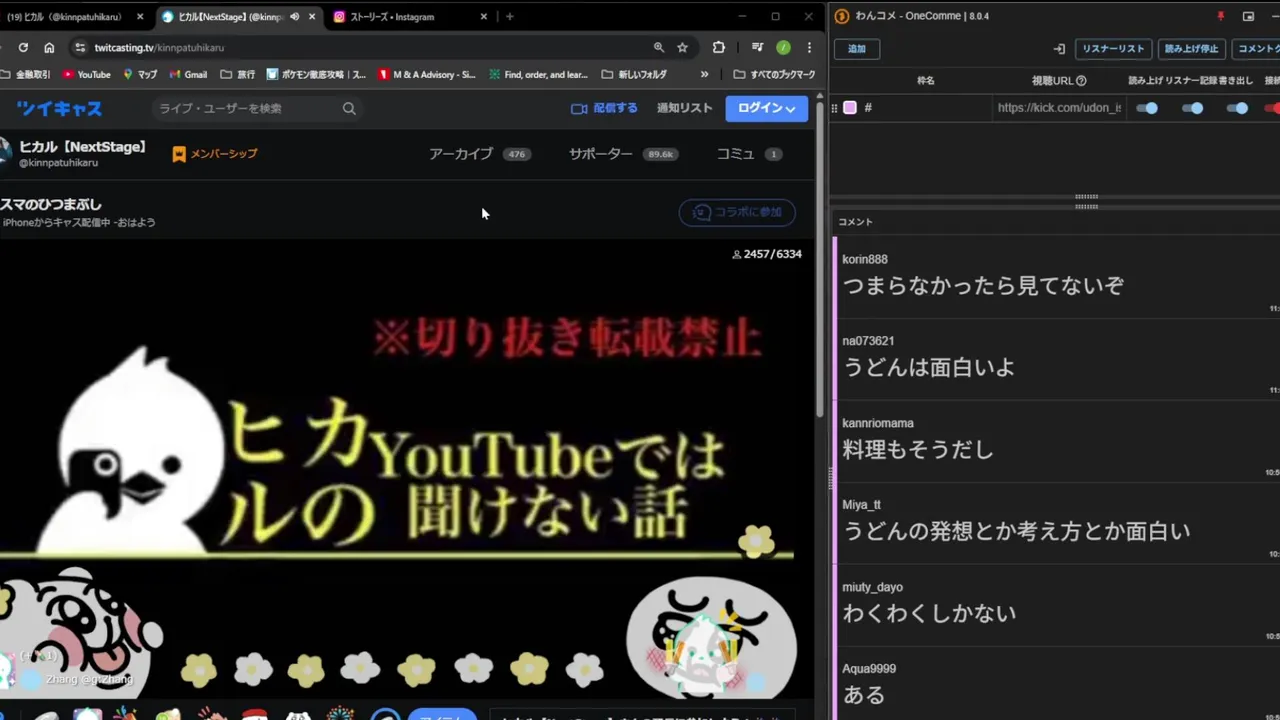Go to the browser home page
This screenshot has width=1280, height=720.
49,47
